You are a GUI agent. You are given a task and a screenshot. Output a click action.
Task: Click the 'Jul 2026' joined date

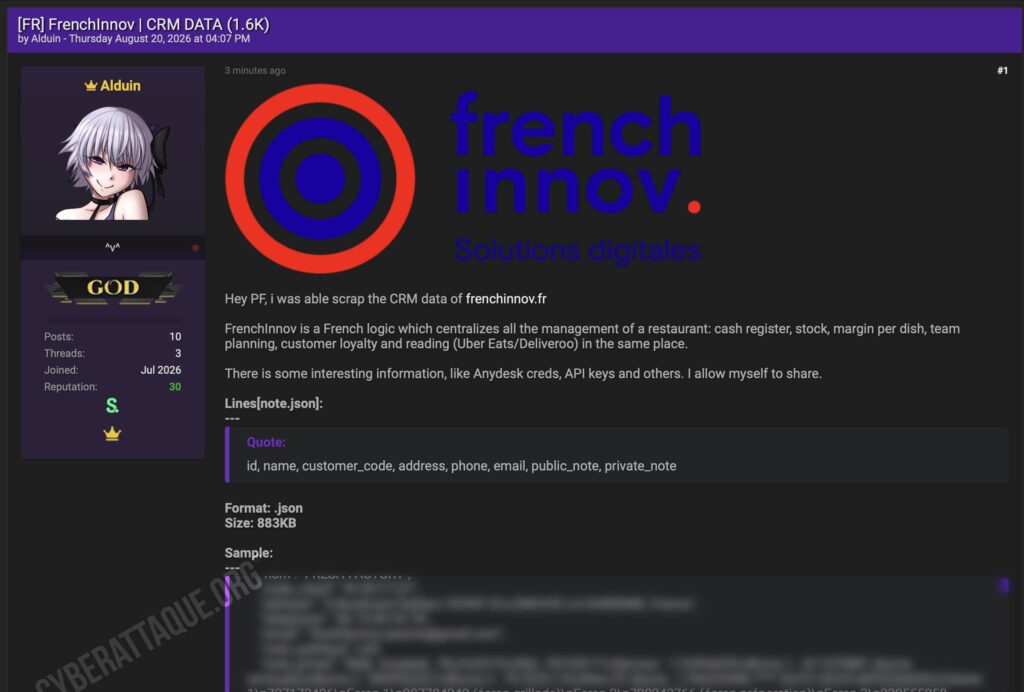tap(161, 370)
